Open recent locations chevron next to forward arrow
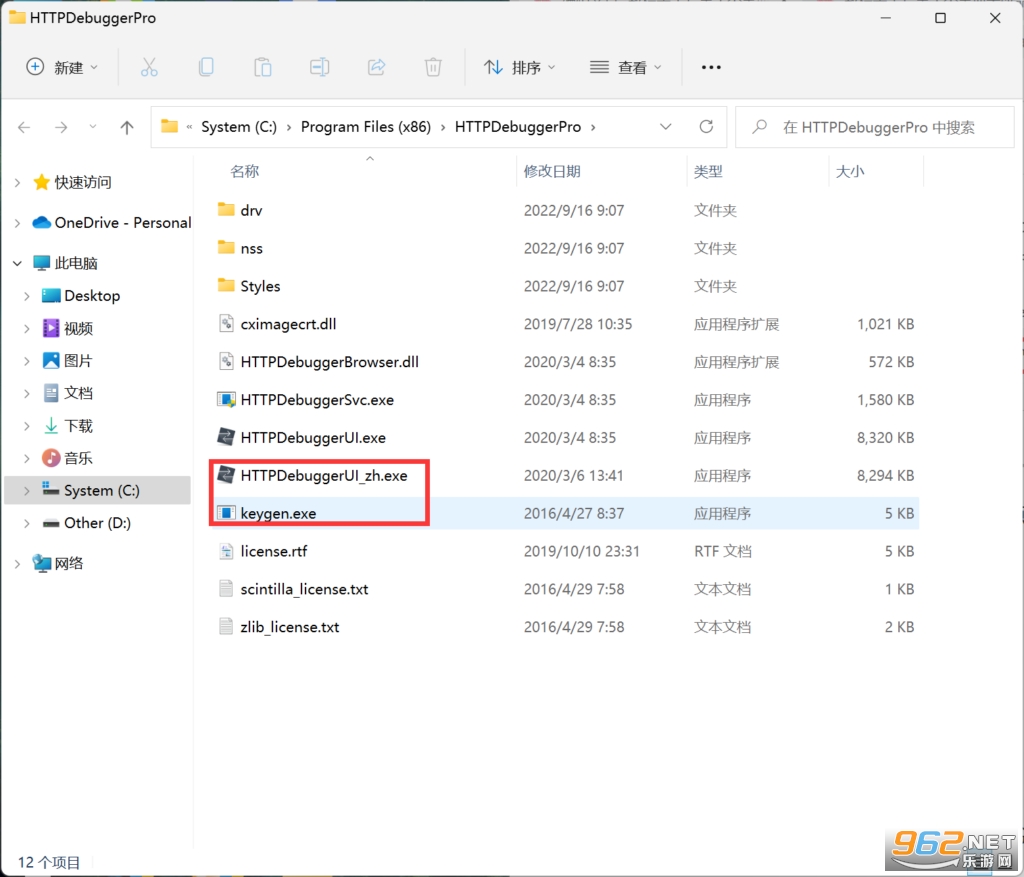 point(93,127)
